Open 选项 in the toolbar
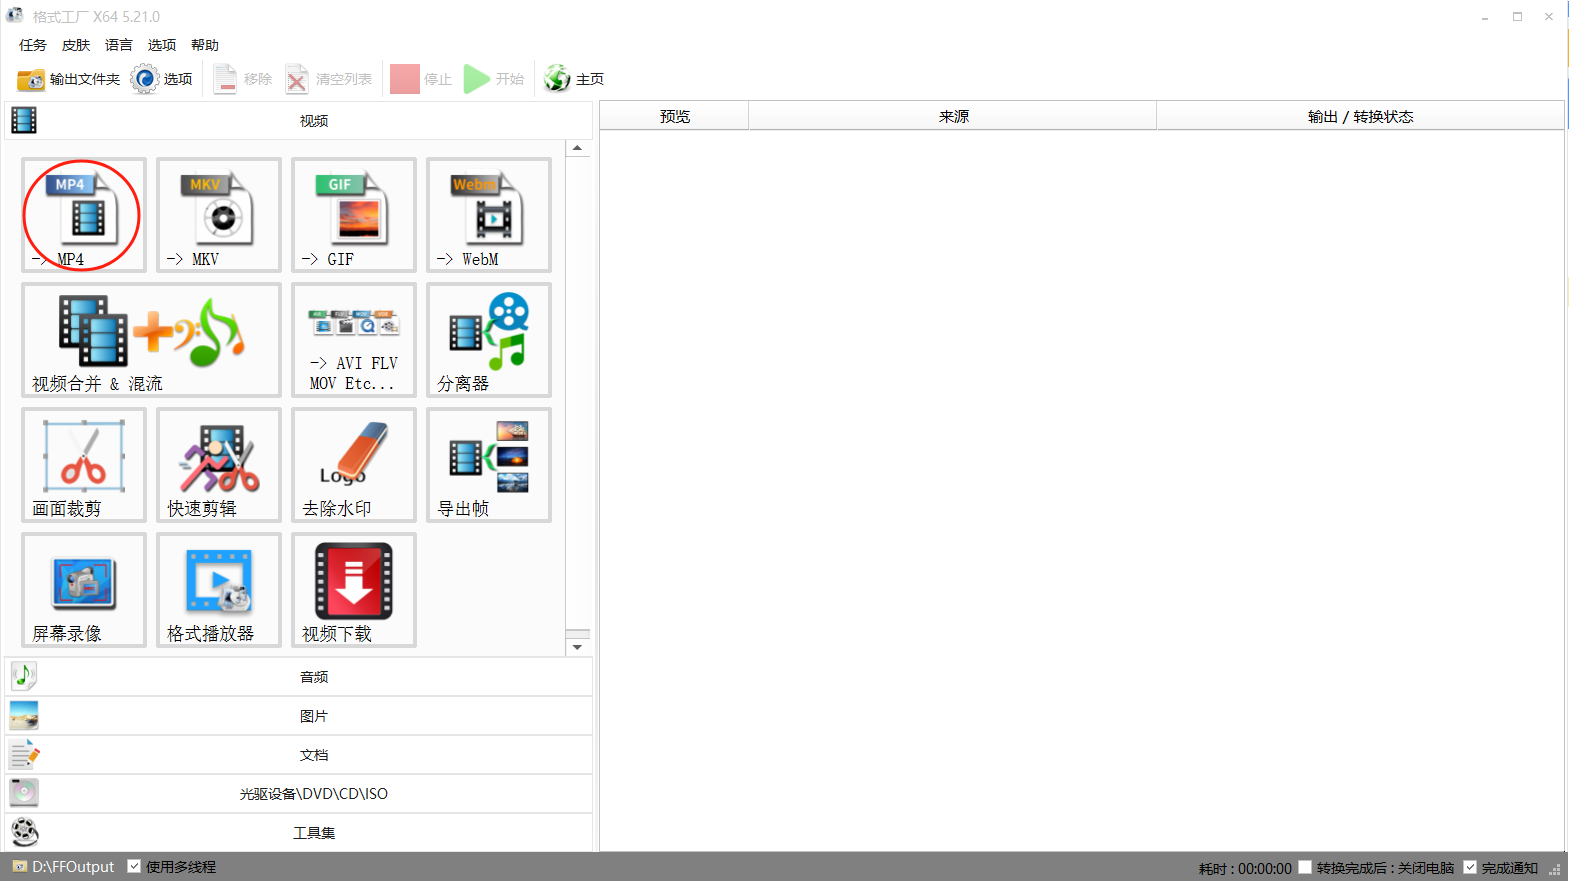Screen dimensions: 1569x881 click(x=162, y=79)
